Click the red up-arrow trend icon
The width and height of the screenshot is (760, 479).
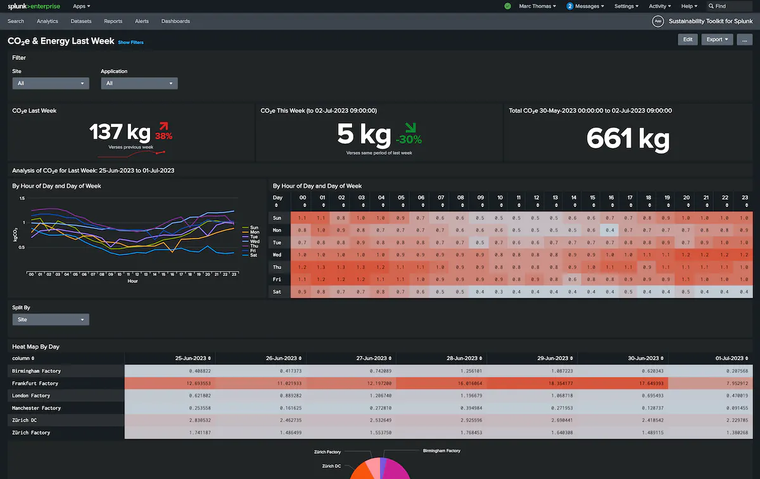point(164,127)
